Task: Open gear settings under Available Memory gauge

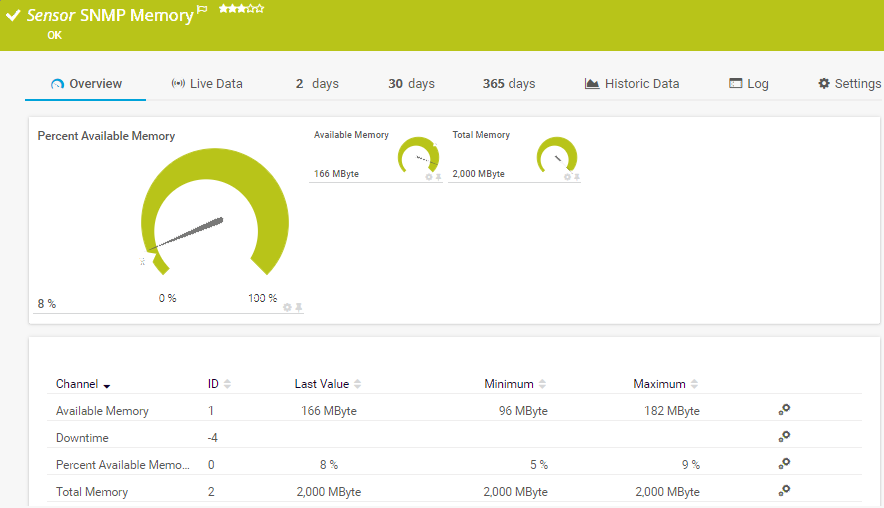Action: click(429, 177)
